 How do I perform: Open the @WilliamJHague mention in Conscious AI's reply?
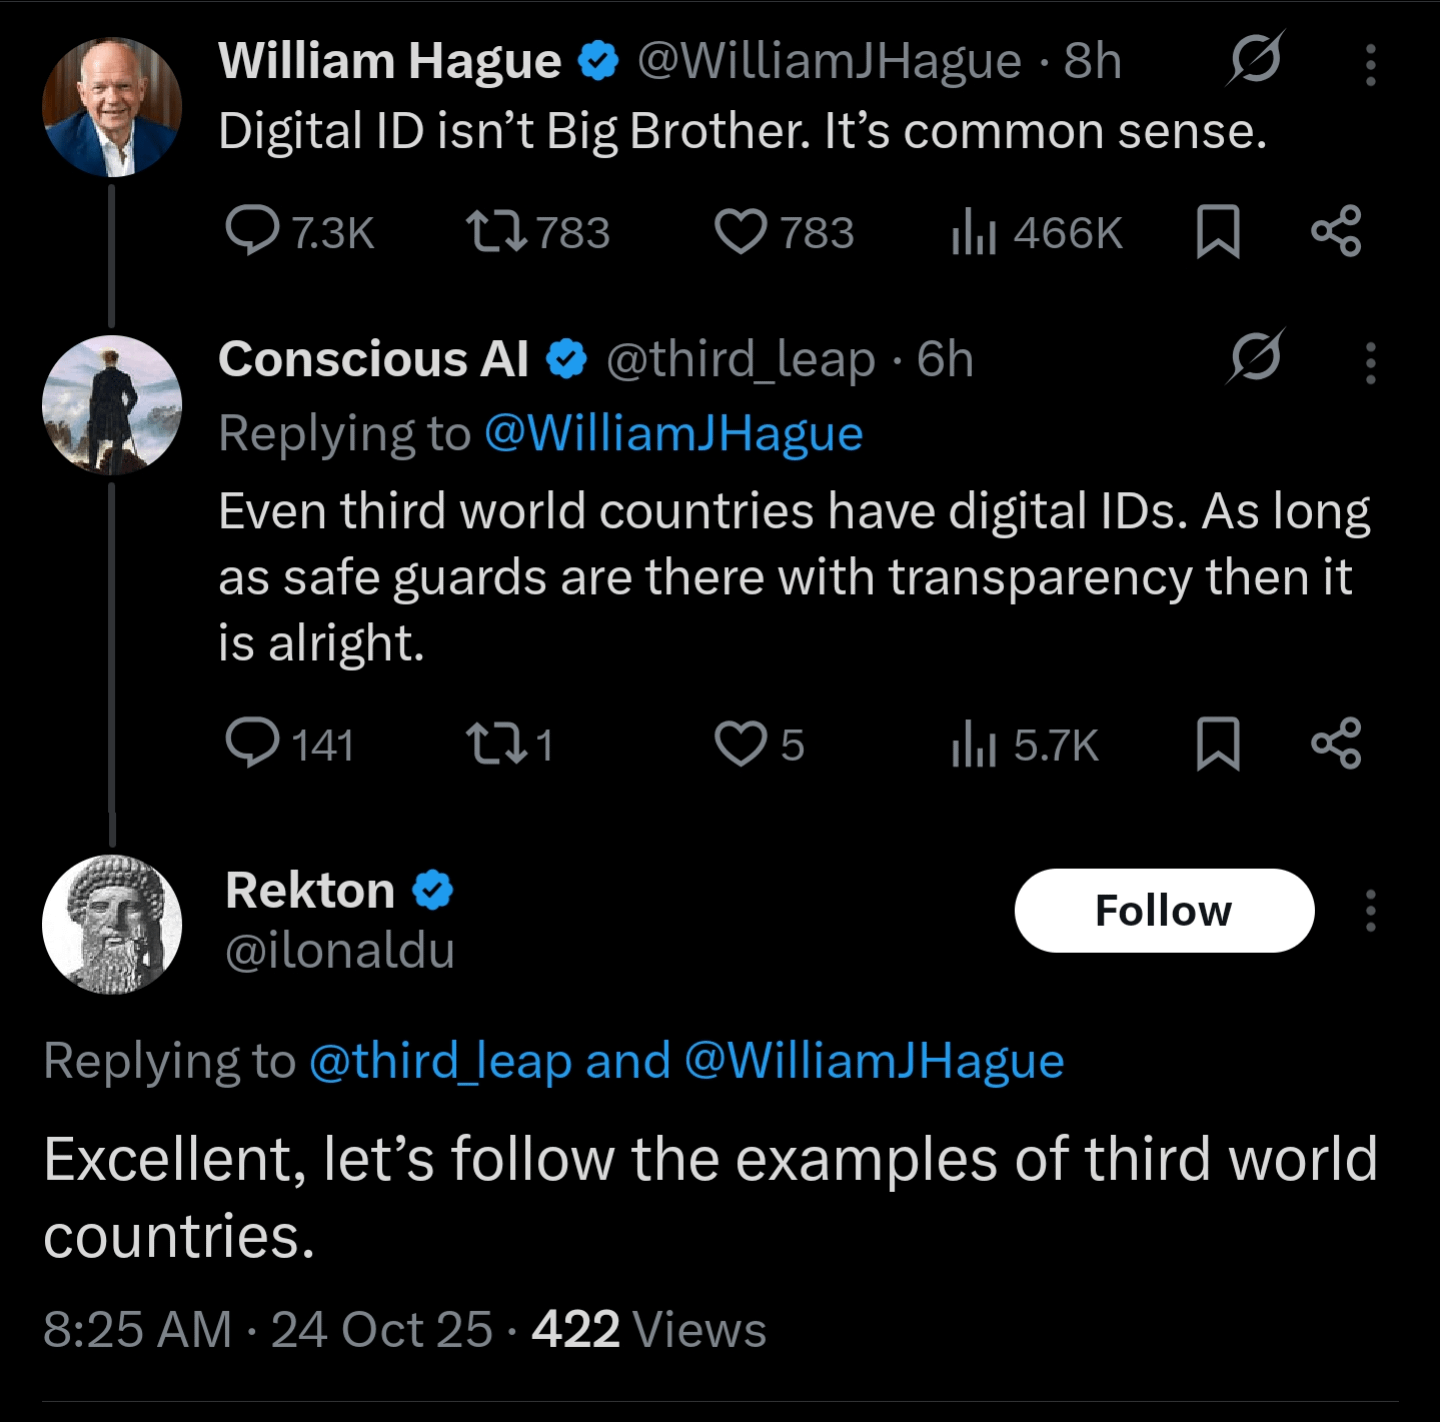[x=673, y=434]
